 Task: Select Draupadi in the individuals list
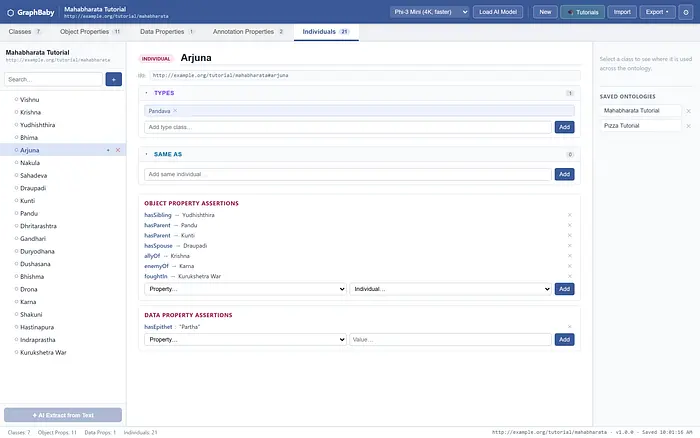(x=33, y=188)
